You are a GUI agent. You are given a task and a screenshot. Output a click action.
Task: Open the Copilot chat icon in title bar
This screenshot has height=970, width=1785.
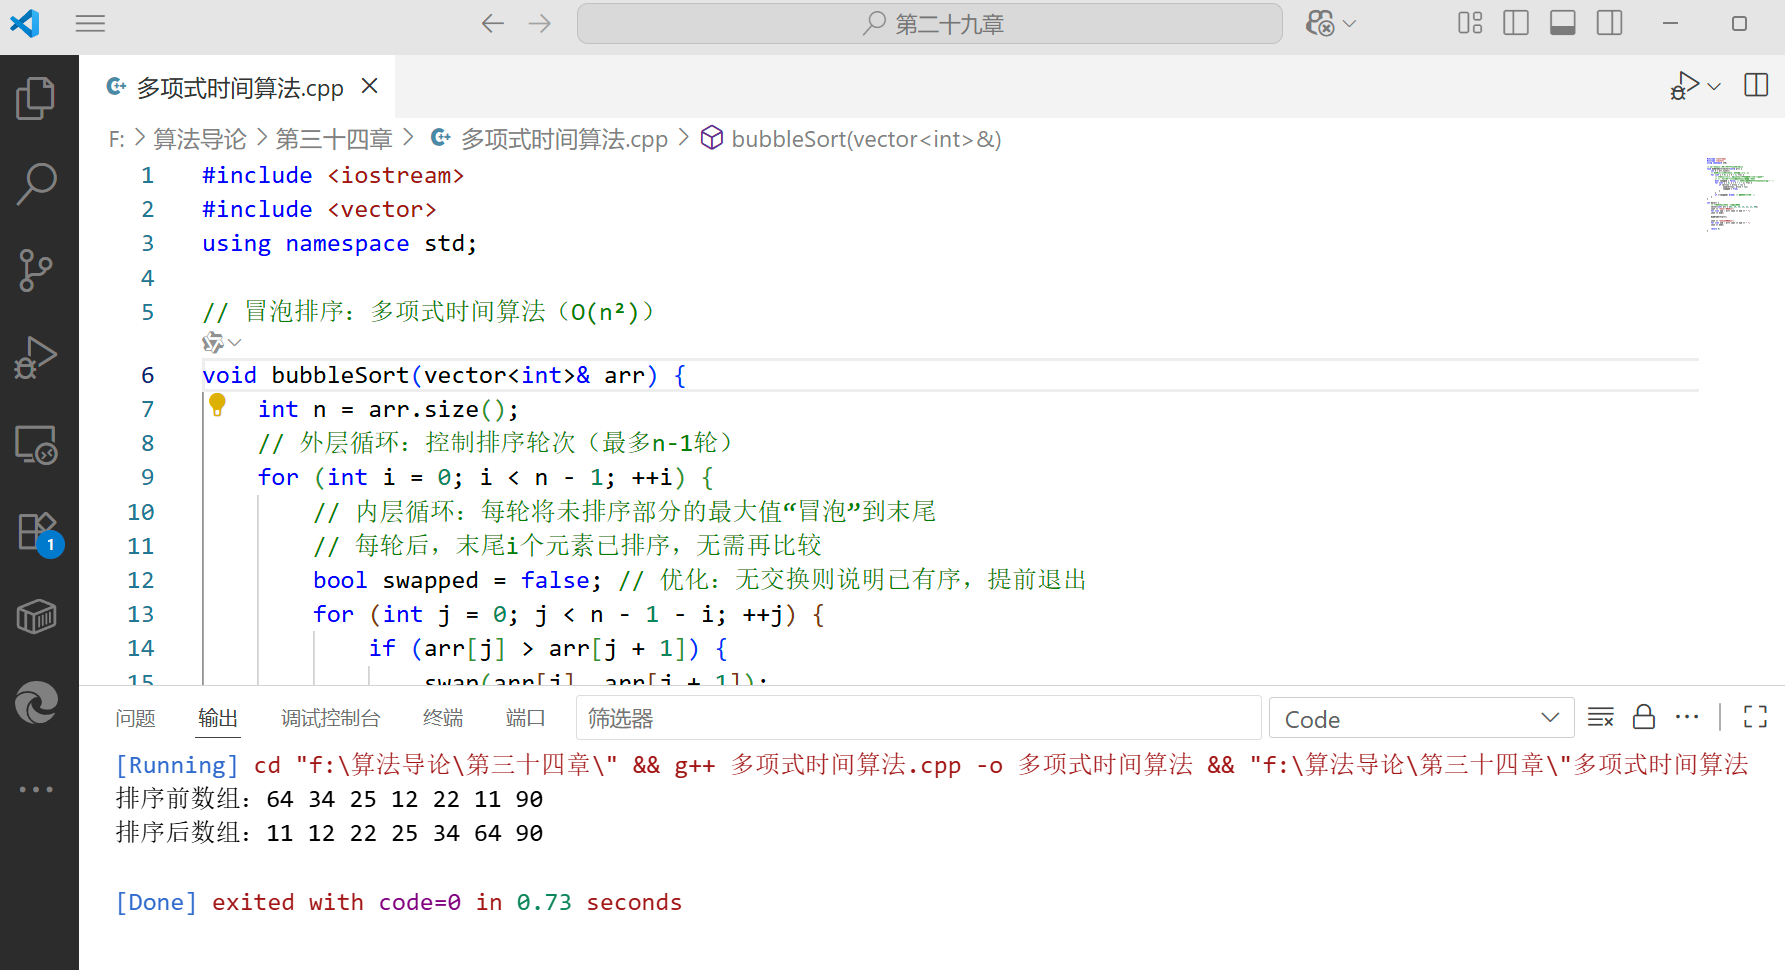click(x=1320, y=23)
